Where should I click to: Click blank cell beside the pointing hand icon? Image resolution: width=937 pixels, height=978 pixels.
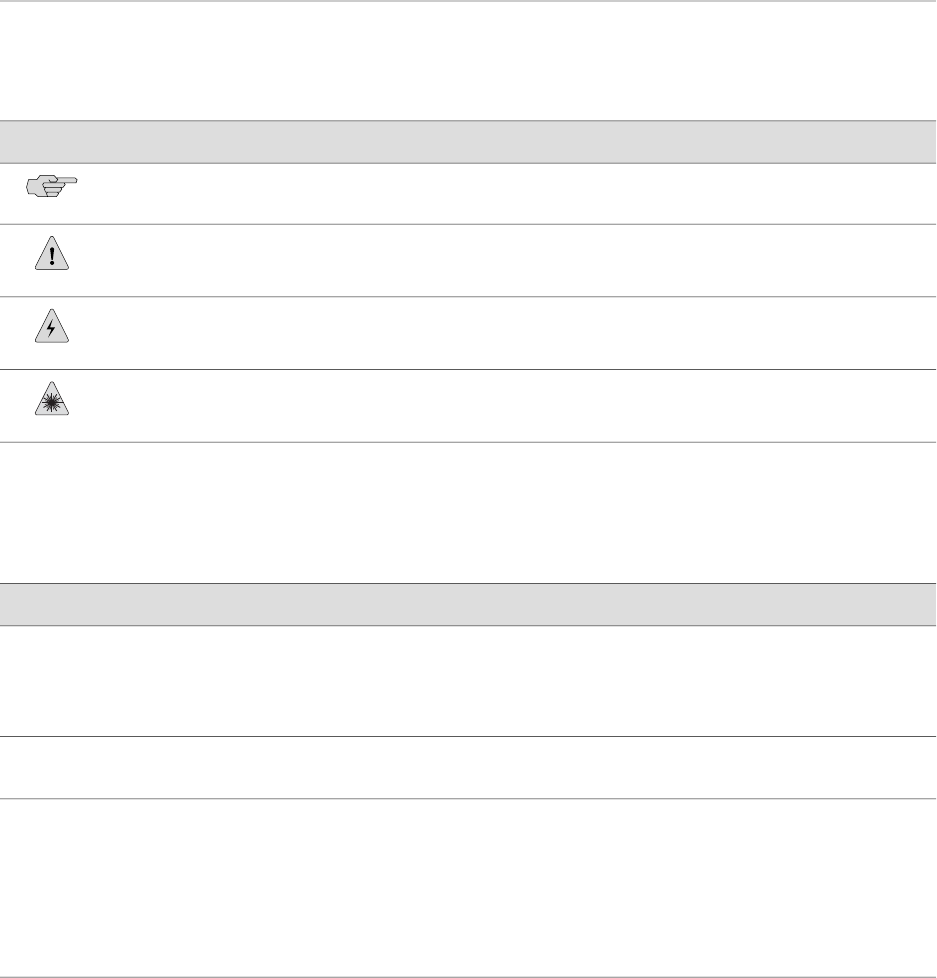click(500, 194)
